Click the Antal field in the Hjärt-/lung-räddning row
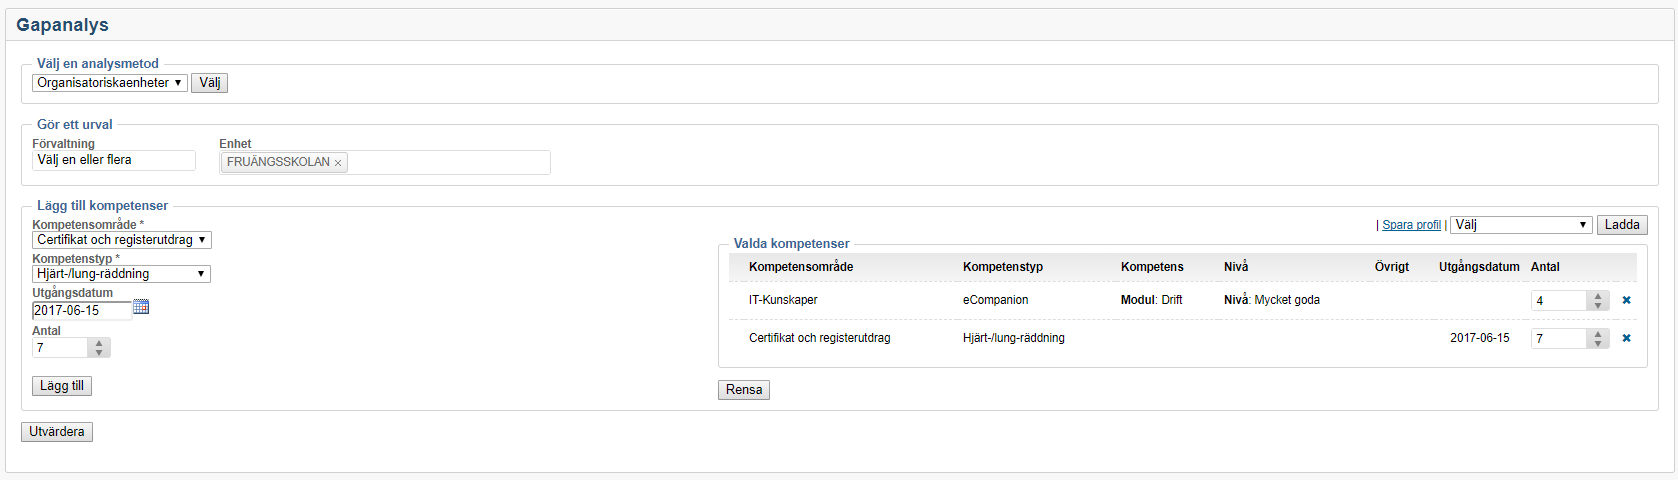 pyautogui.click(x=1559, y=338)
